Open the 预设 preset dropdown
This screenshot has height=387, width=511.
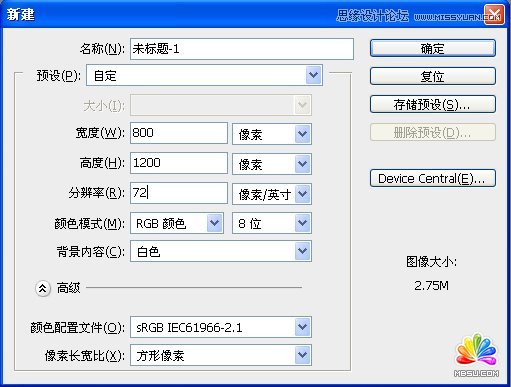tap(204, 76)
